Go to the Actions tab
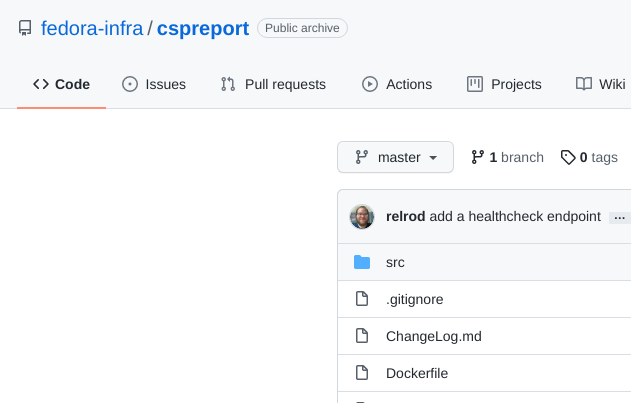Image resolution: width=631 pixels, height=403 pixels. point(397,84)
